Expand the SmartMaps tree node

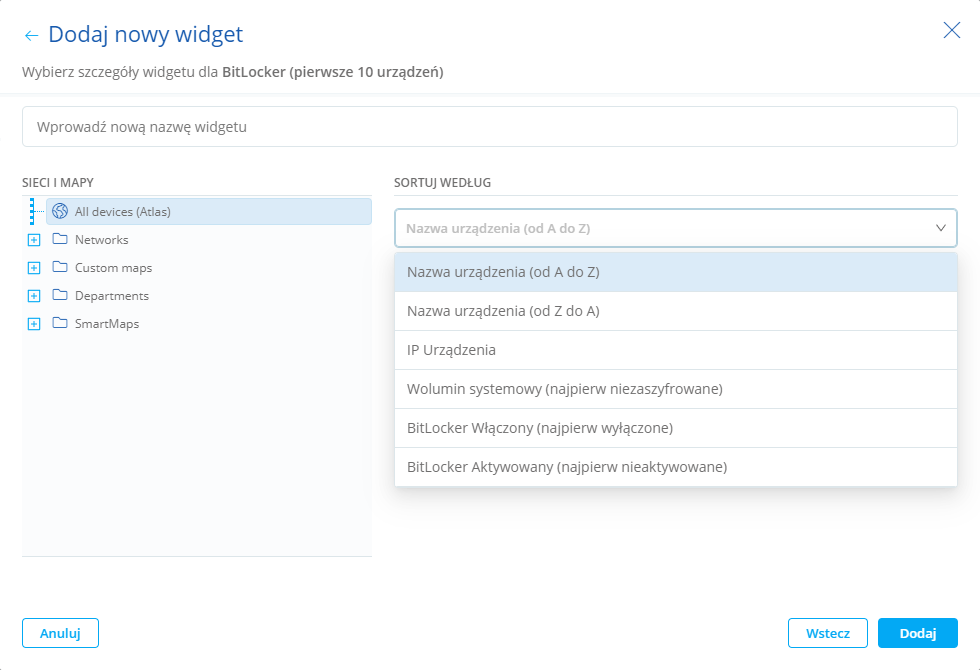coord(34,323)
